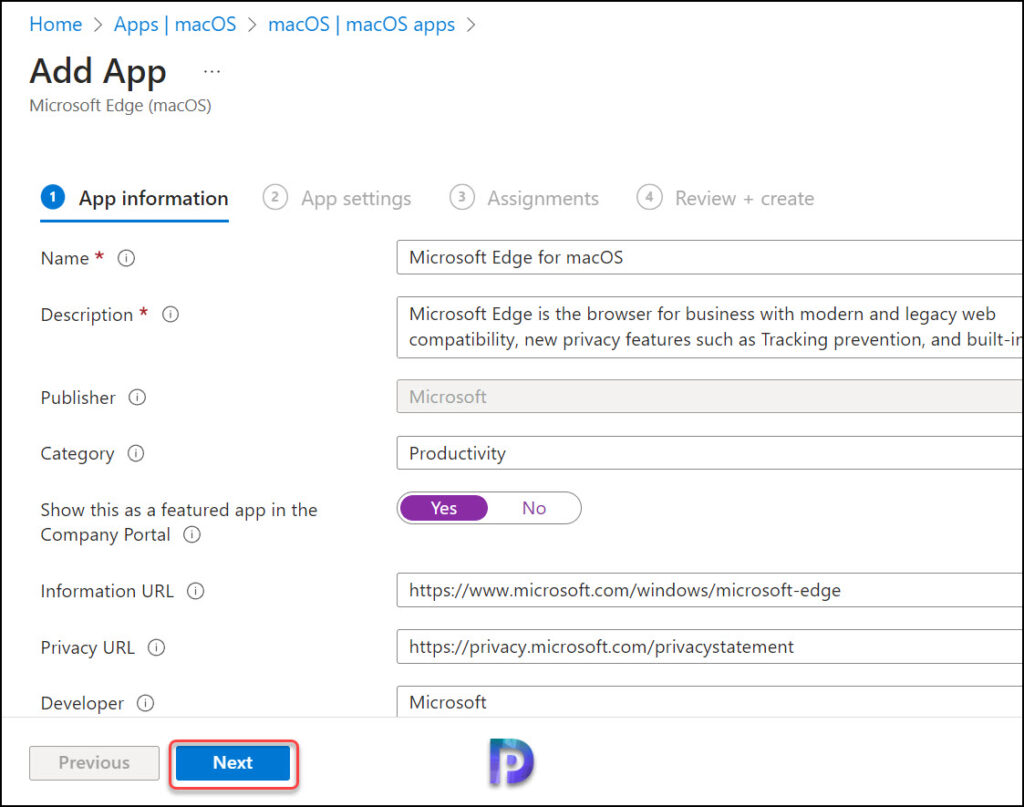Open the Name field info tooltip icon
Viewport: 1024px width, 807px height.
tap(126, 259)
